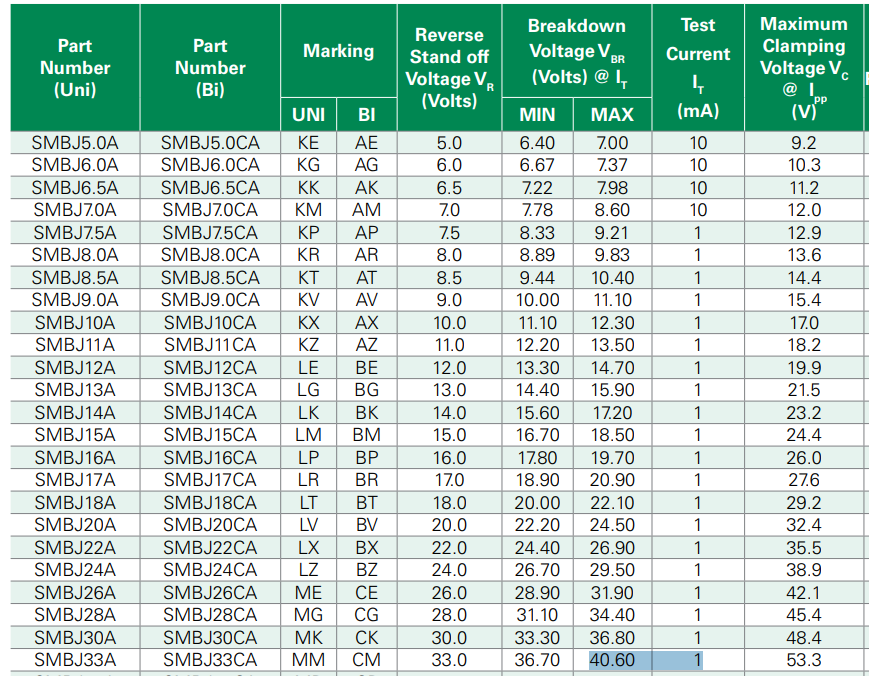Select the SMBJ8.0A part number
The width and height of the screenshot is (869, 676).
75,255
